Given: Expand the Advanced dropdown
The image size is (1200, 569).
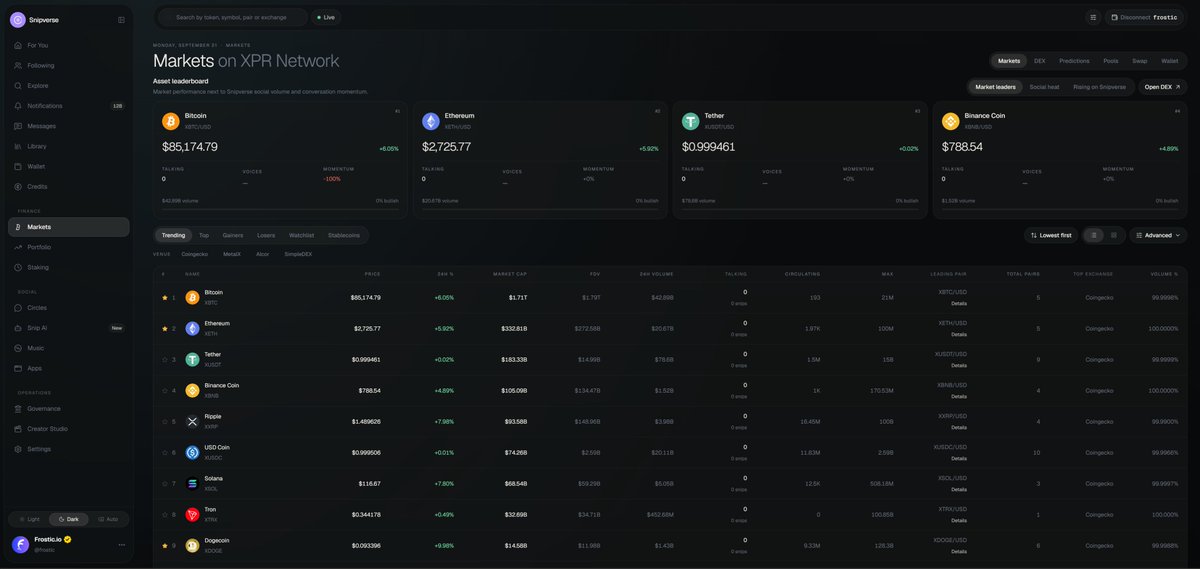Looking at the screenshot, I should coord(1158,235).
